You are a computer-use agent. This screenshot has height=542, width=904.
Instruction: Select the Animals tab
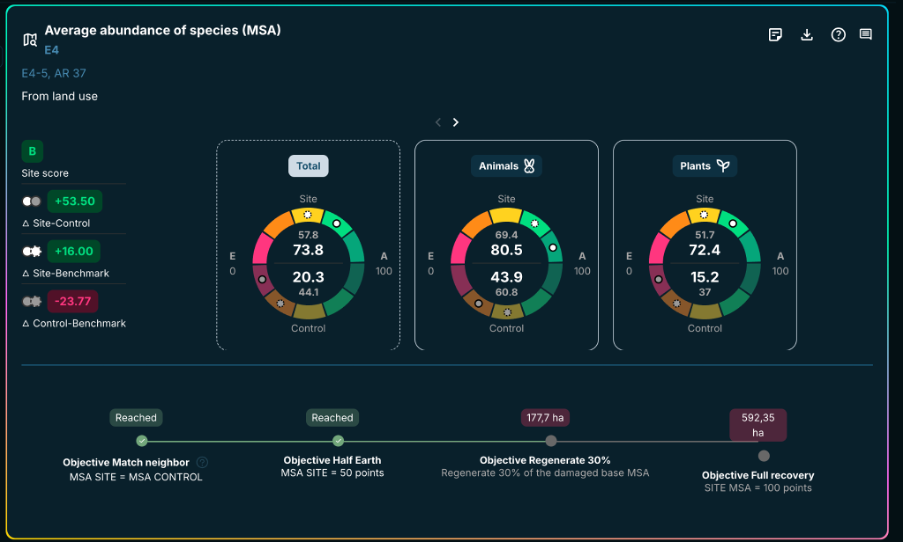click(x=506, y=166)
